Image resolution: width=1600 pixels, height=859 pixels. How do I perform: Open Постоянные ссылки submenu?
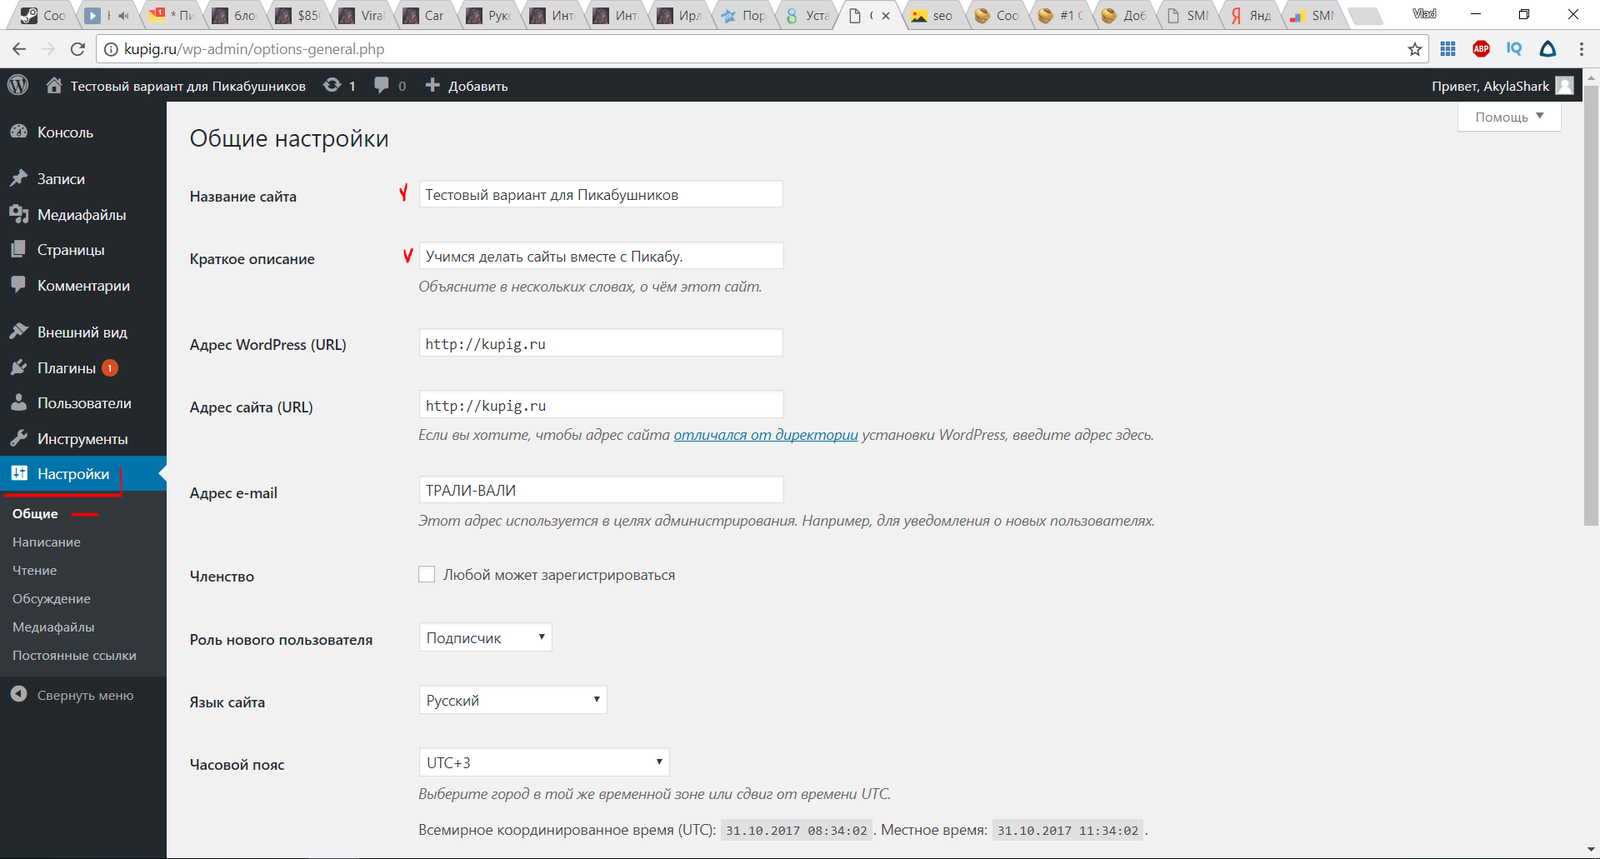pyautogui.click(x=74, y=656)
